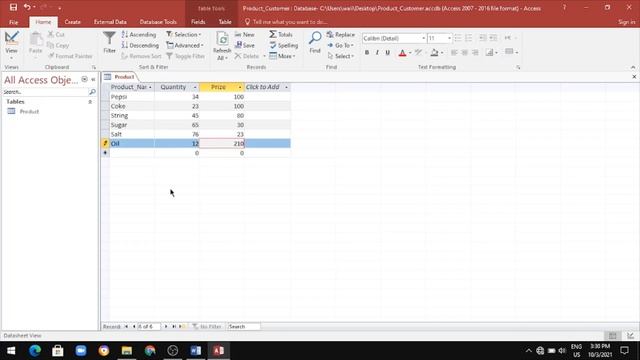This screenshot has width=640, height=360.
Task: Open File Explorer from taskbar
Action: pyautogui.click(x=127, y=351)
